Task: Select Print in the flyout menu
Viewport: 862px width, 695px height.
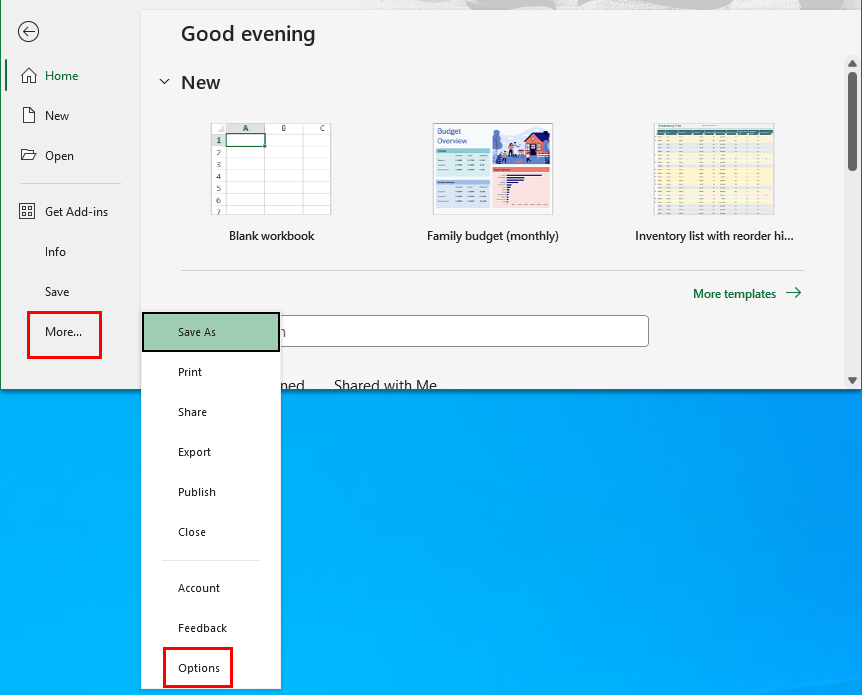Action: tap(211, 372)
